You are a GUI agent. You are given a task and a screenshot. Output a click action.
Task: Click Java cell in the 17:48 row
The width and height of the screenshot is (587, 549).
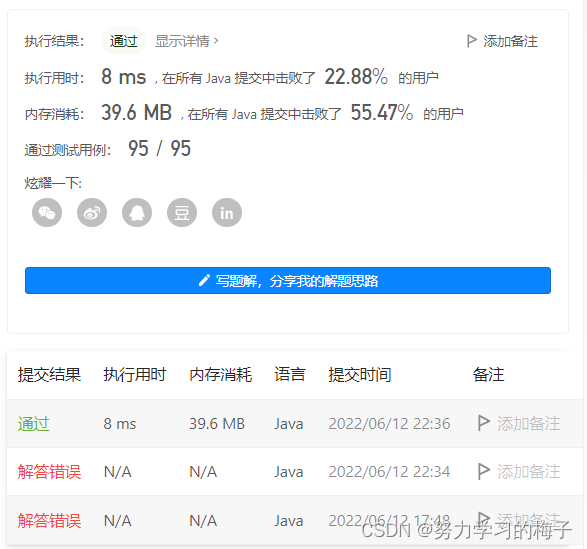pyautogui.click(x=289, y=521)
